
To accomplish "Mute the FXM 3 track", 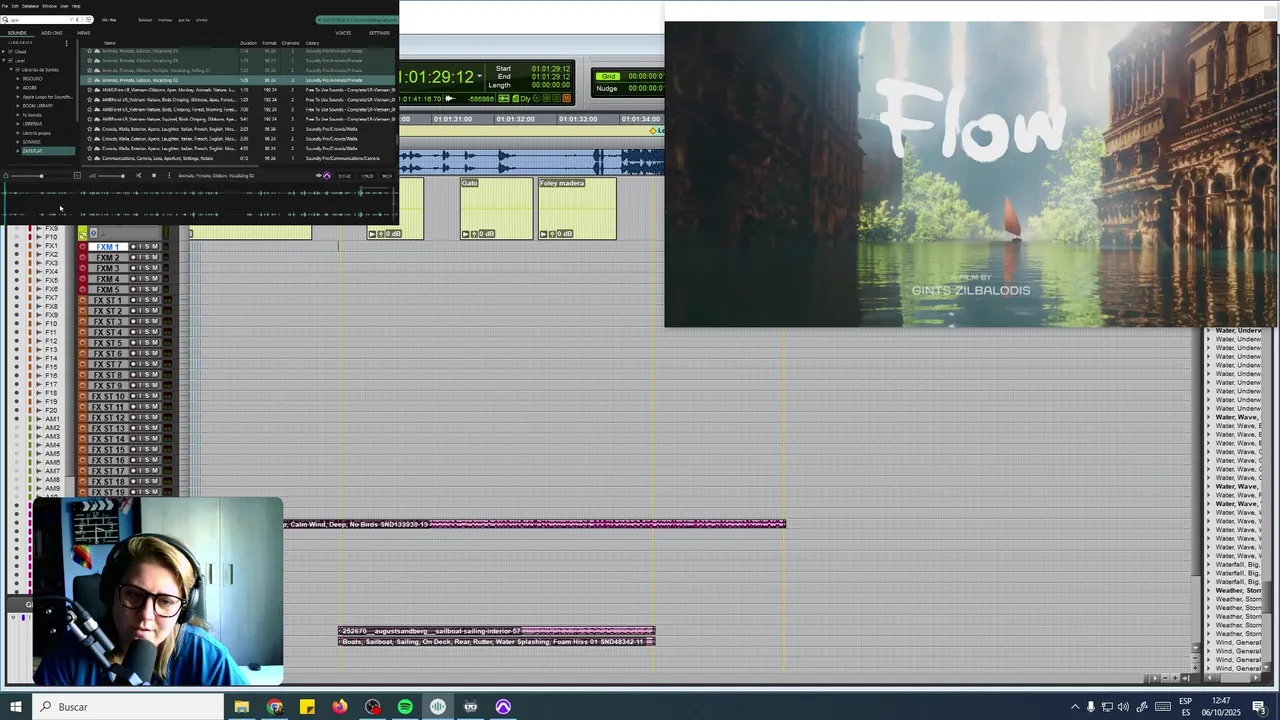I will [155, 268].
